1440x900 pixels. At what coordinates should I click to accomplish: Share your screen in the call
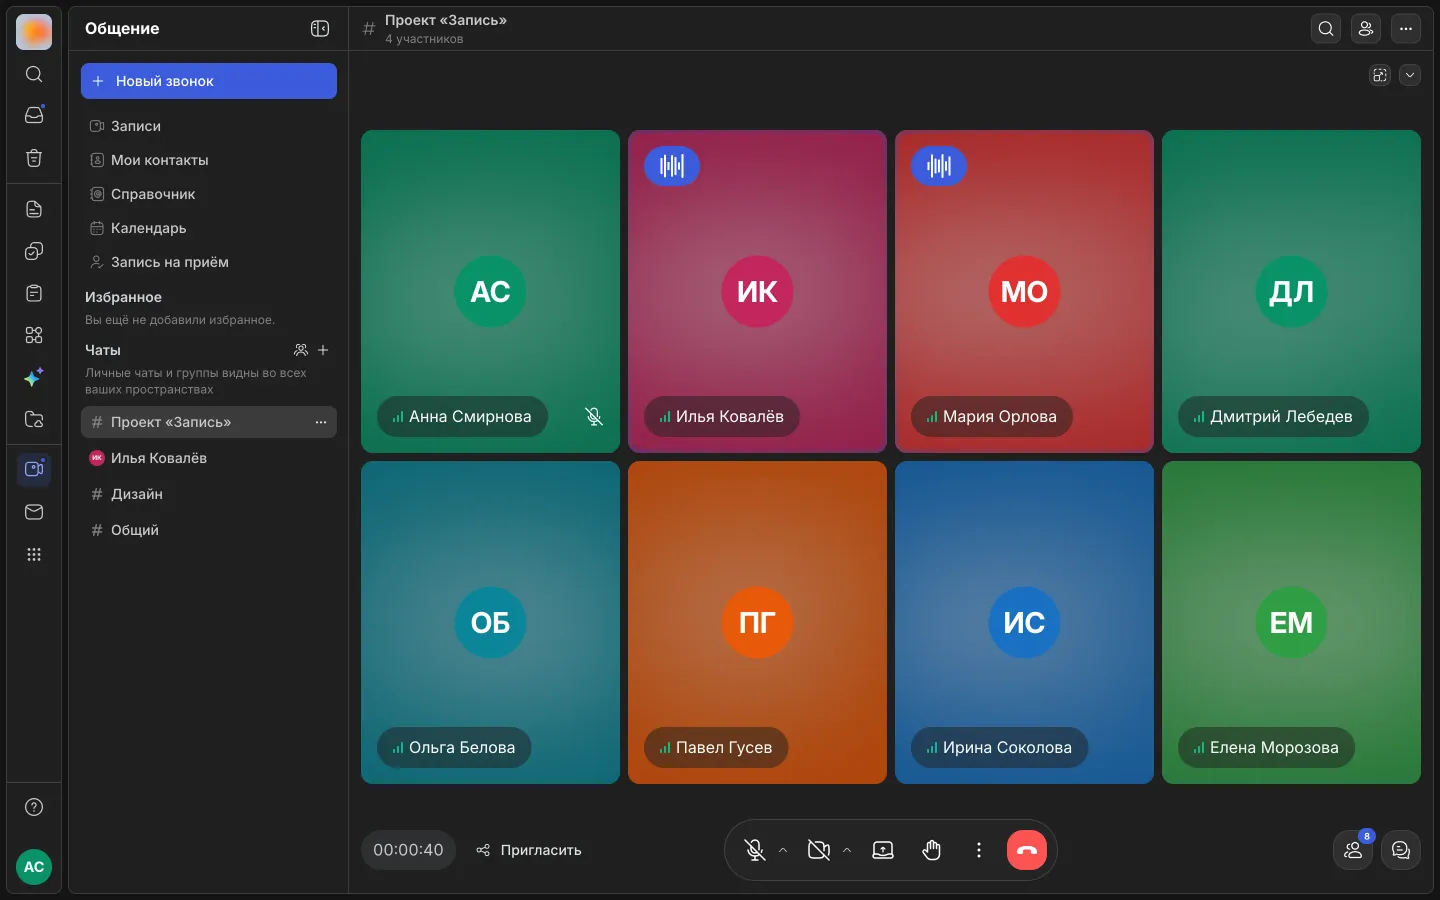(x=883, y=850)
